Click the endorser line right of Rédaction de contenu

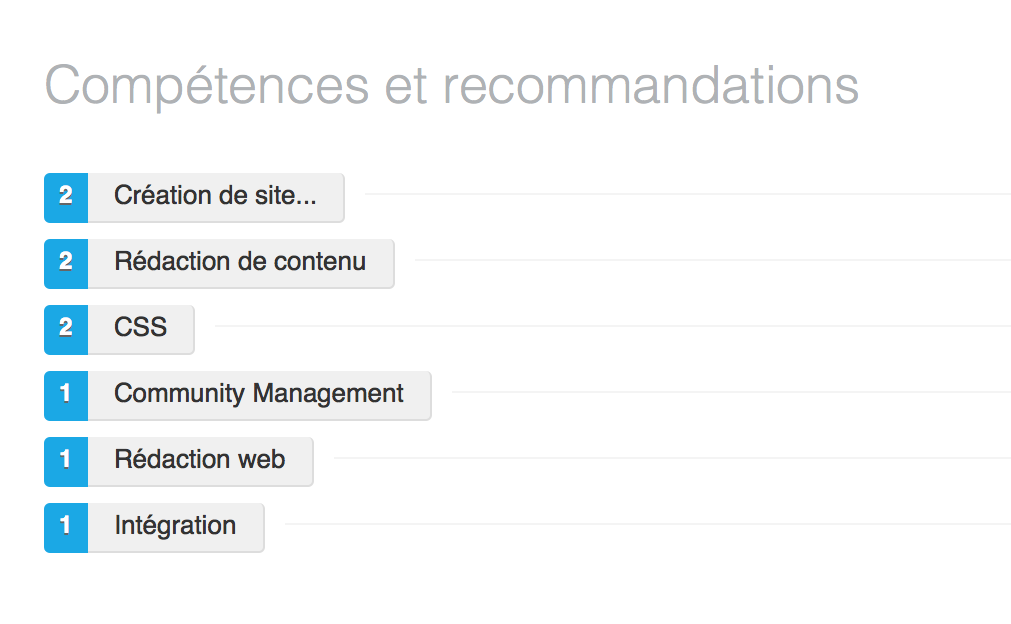pos(713,260)
